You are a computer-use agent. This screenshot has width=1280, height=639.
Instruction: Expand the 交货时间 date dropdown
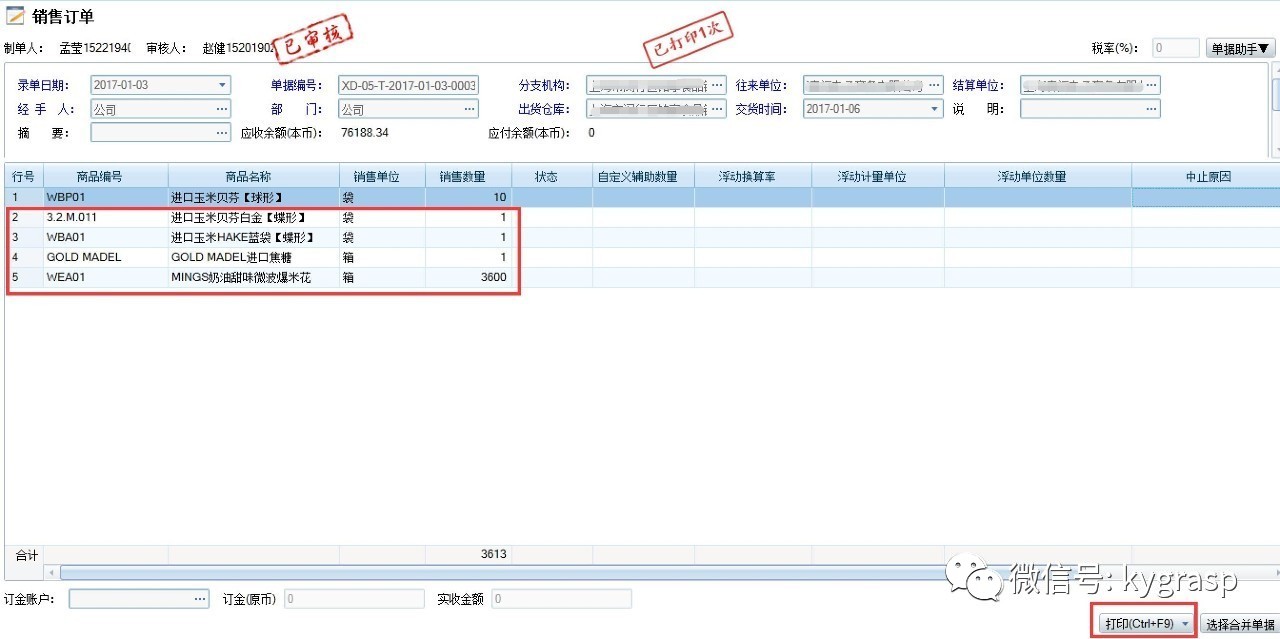[934, 109]
